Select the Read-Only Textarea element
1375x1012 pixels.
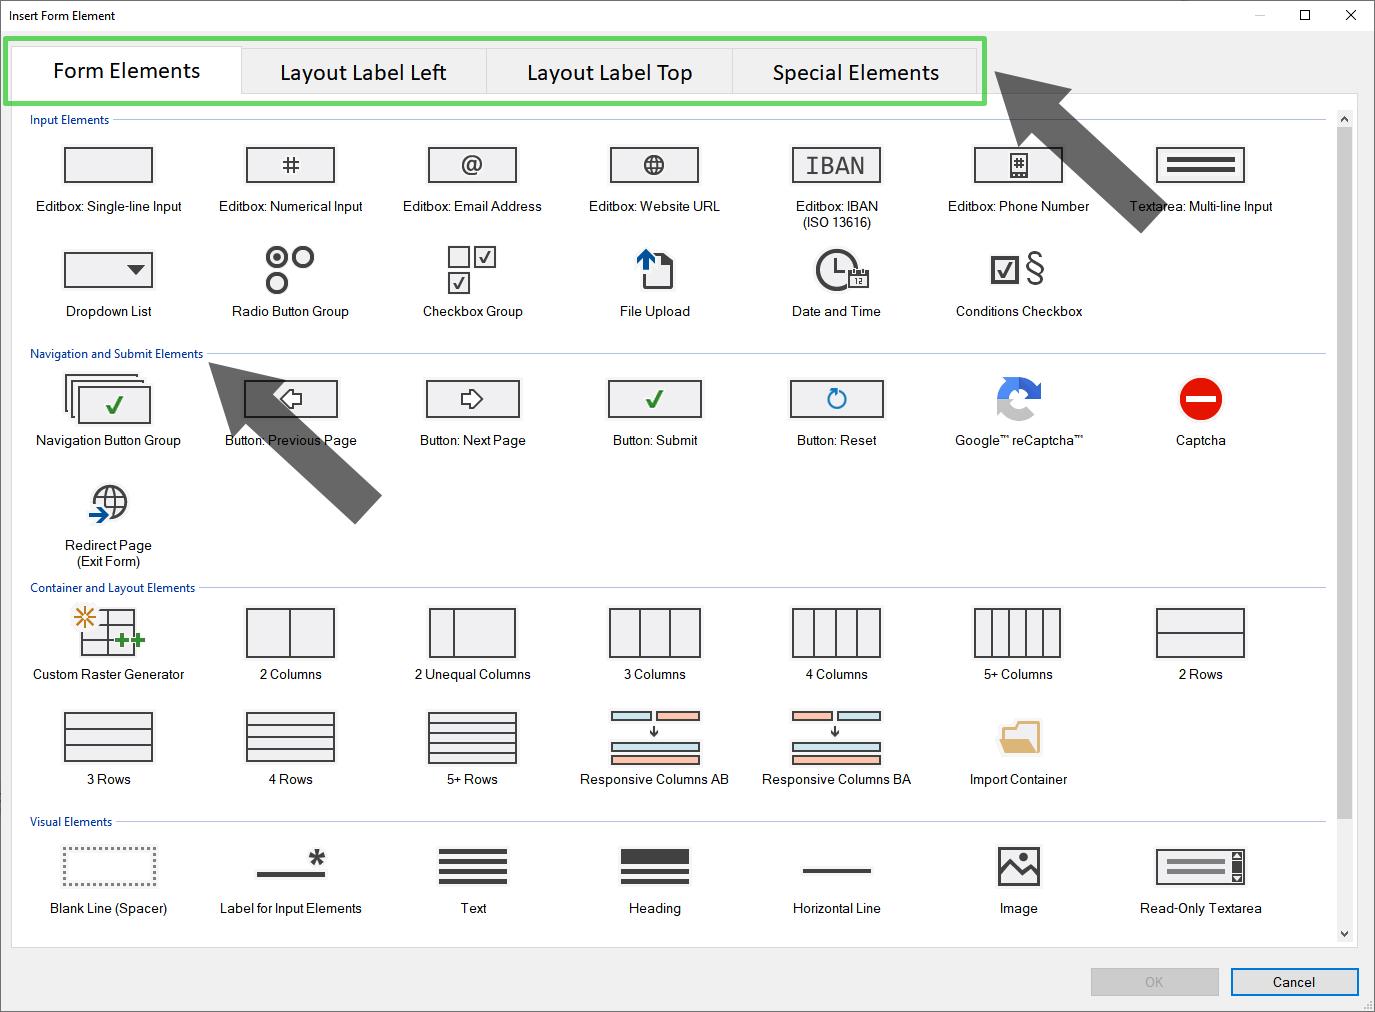pyautogui.click(x=1200, y=880)
